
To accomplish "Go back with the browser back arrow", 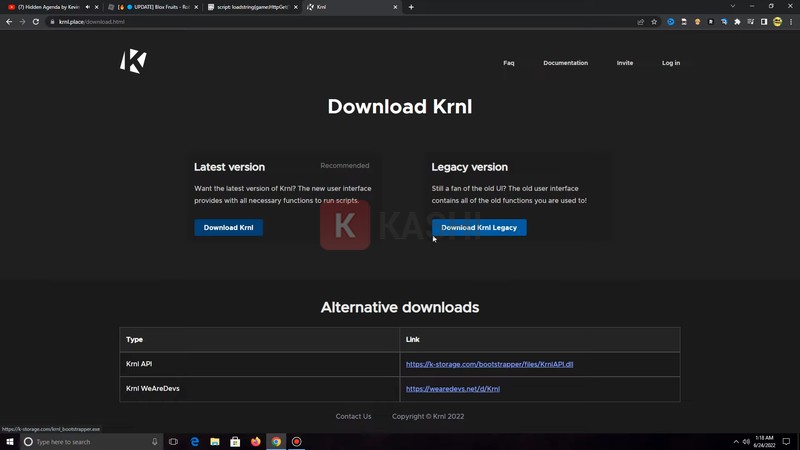I will 9,22.
